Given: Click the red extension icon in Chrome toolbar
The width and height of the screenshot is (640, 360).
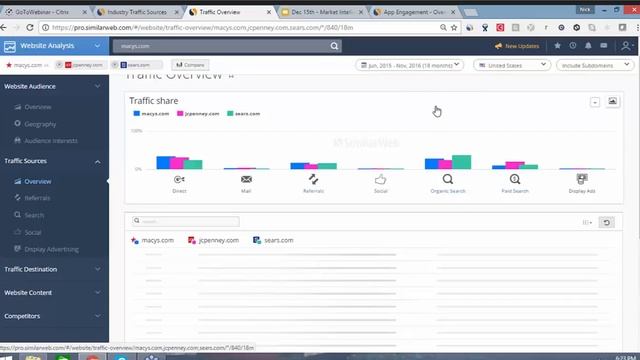Looking at the screenshot, I should click(500, 27).
